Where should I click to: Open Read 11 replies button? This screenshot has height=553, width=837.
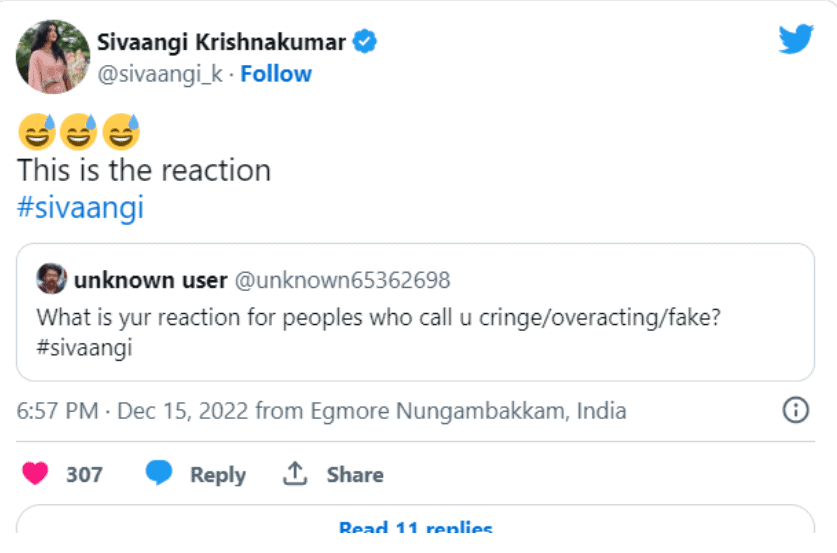pyautogui.click(x=415, y=528)
